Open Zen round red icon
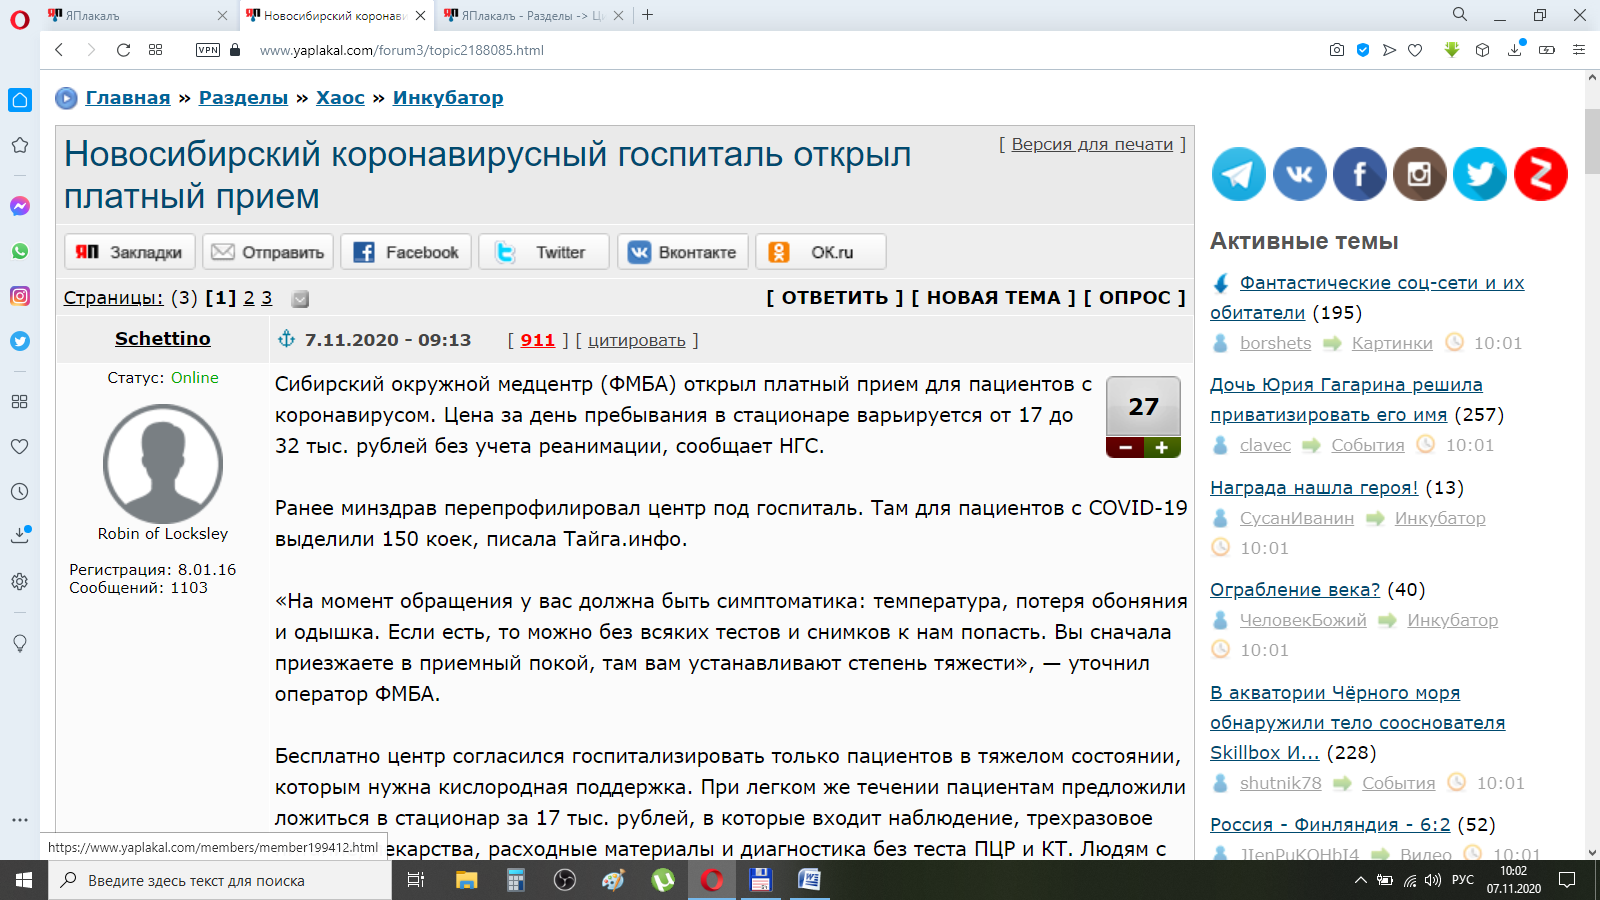Screen dimensions: 1600x900 (1541, 174)
